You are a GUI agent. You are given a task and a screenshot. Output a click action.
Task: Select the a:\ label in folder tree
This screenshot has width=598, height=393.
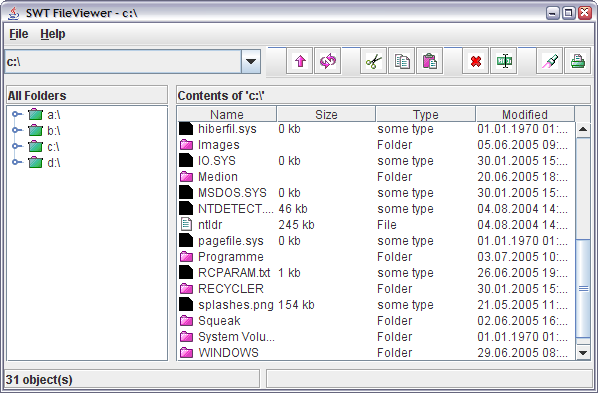tap(54, 114)
